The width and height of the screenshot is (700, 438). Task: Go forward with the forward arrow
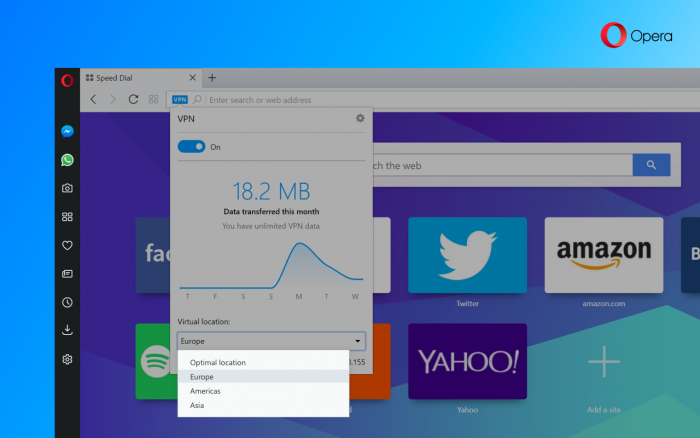[x=113, y=99]
